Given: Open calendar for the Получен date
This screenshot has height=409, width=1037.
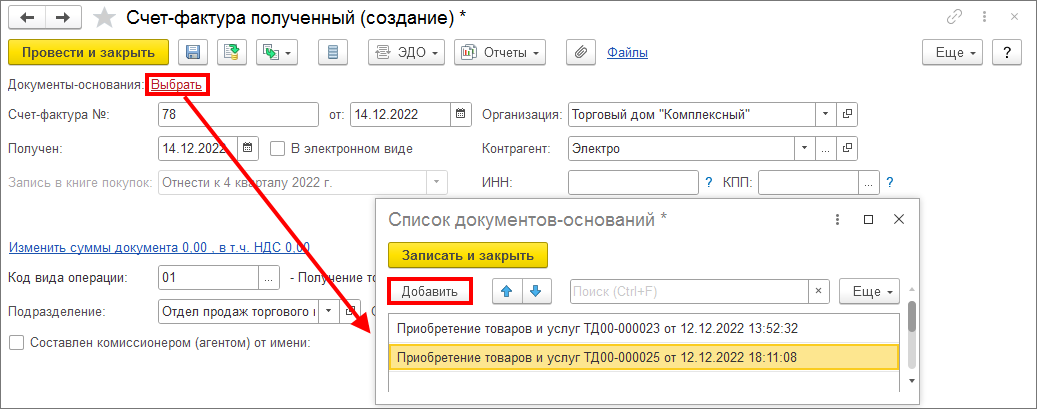Looking at the screenshot, I should pos(248,149).
